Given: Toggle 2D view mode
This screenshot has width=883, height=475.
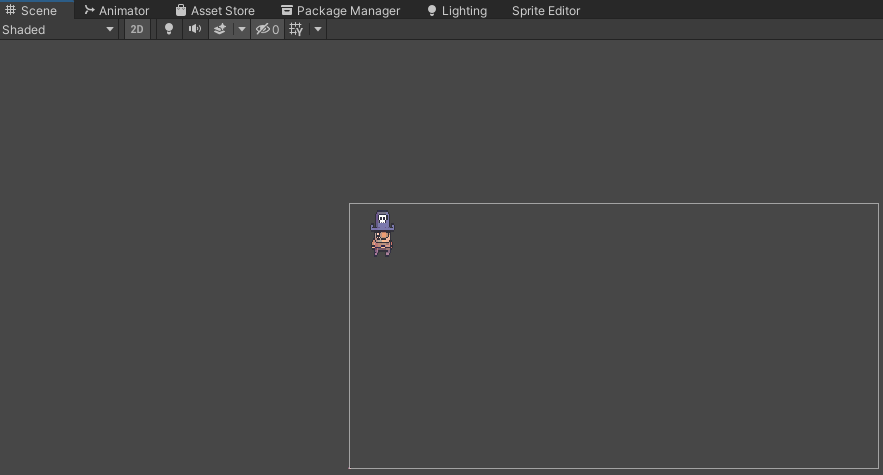Looking at the screenshot, I should tap(137, 29).
